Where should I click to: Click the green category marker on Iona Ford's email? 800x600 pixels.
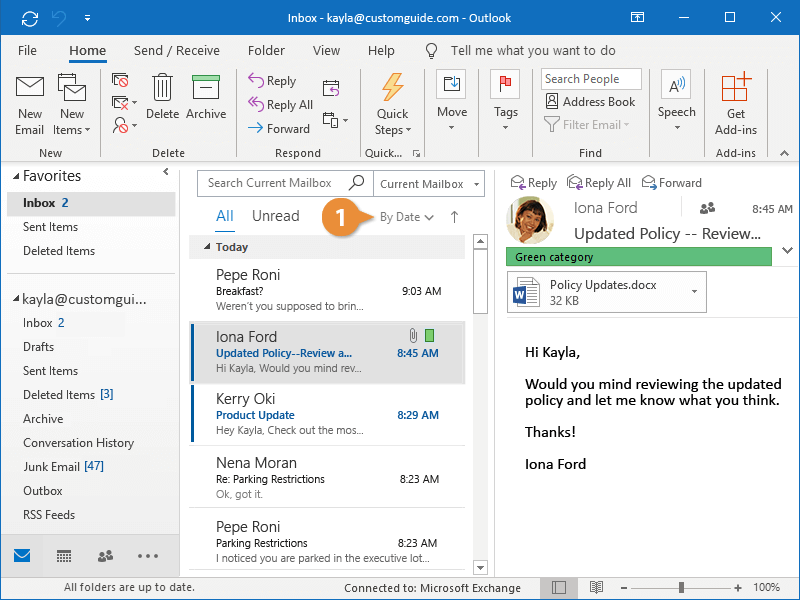point(430,335)
